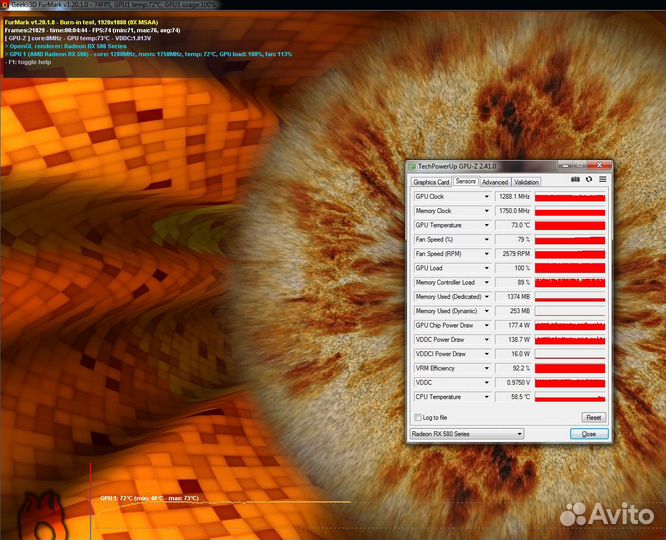The image size is (666, 540).
Task: Click the FurMark GPU 1 temperature graph label
Action: (x=150, y=498)
